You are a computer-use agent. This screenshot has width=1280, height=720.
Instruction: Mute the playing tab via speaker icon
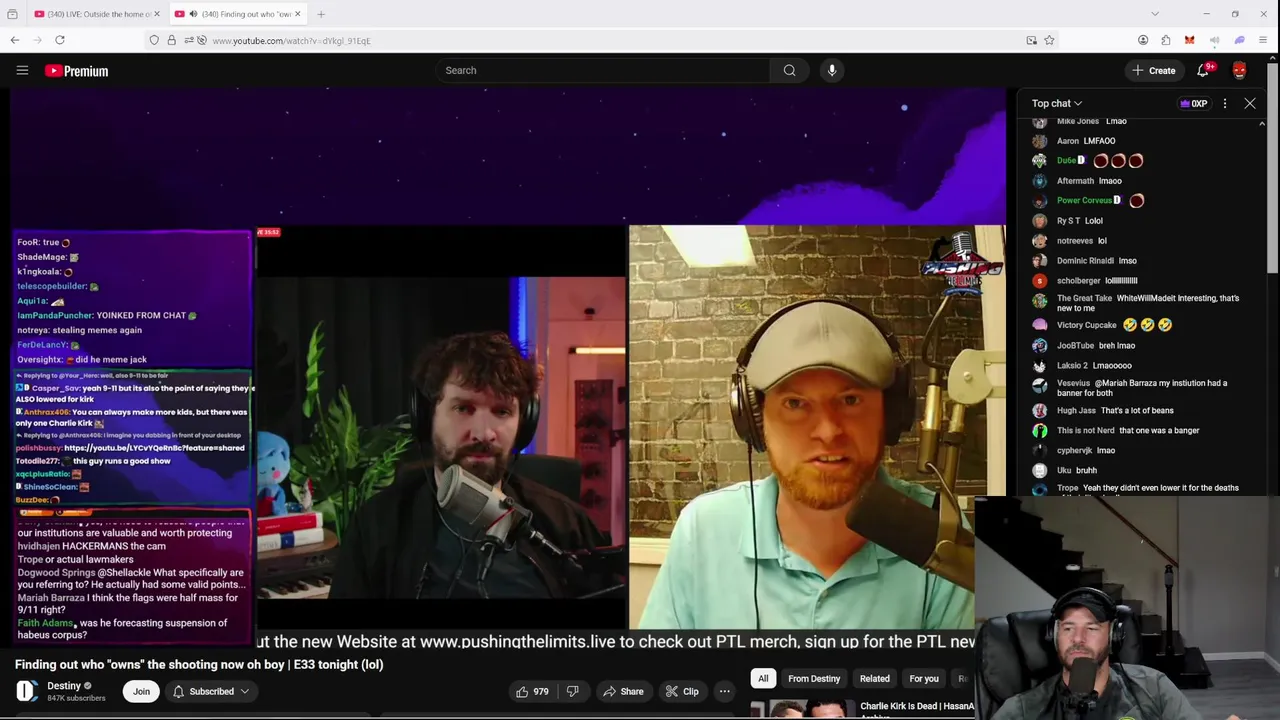pos(193,14)
